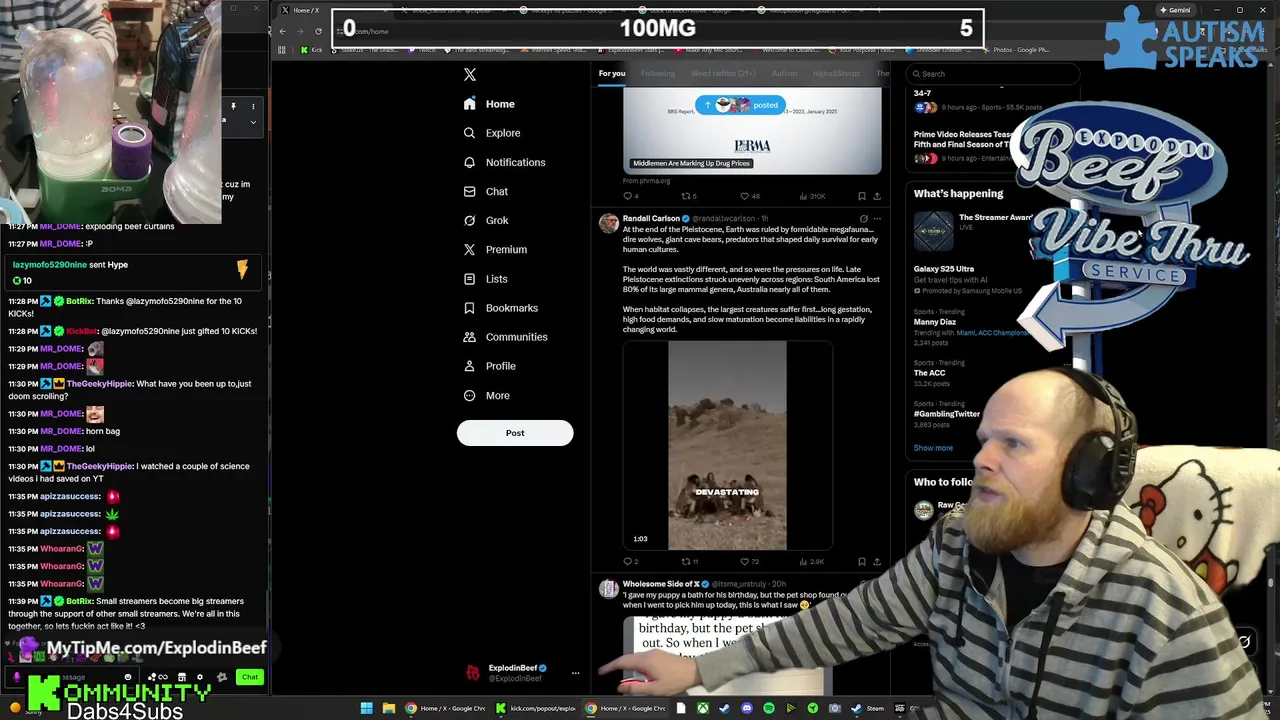1280x720 pixels.
Task: Click the Lists icon in sidebar
Action: [x=469, y=279]
